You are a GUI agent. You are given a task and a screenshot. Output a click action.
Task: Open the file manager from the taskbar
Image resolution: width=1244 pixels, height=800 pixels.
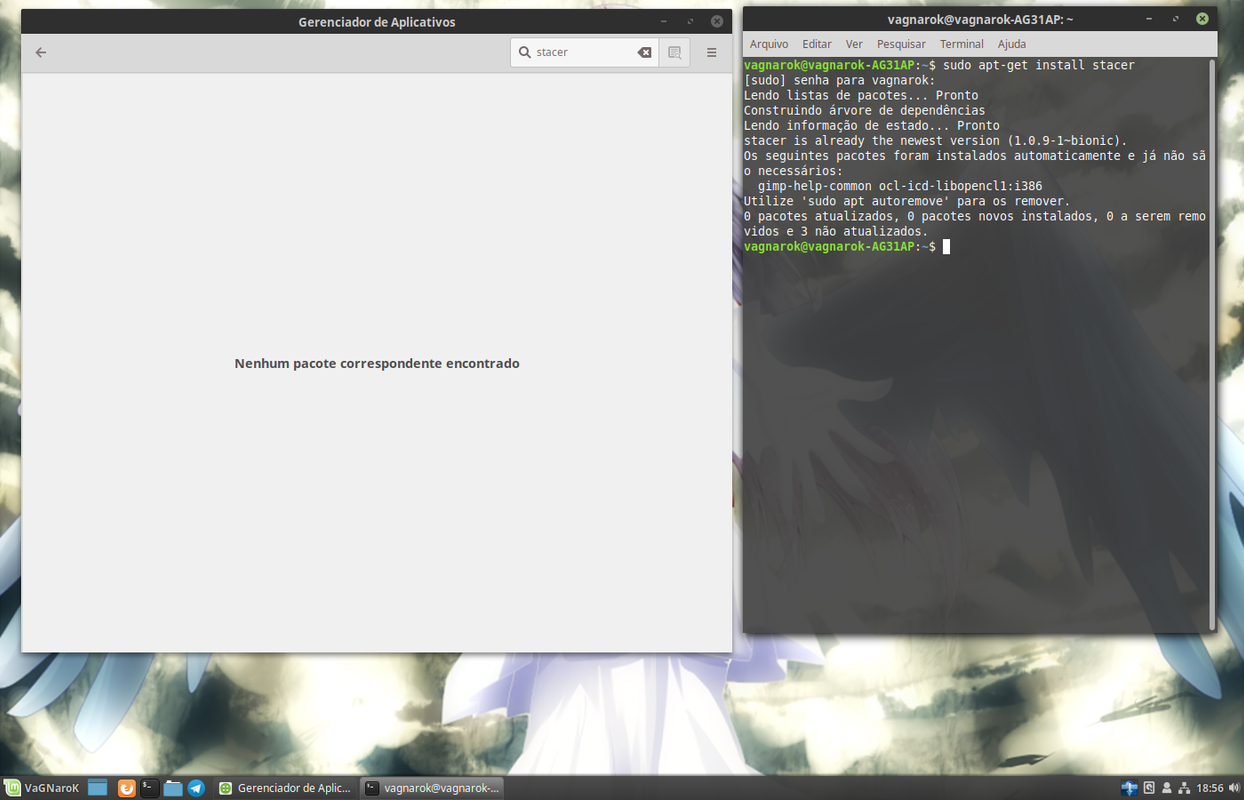click(173, 788)
